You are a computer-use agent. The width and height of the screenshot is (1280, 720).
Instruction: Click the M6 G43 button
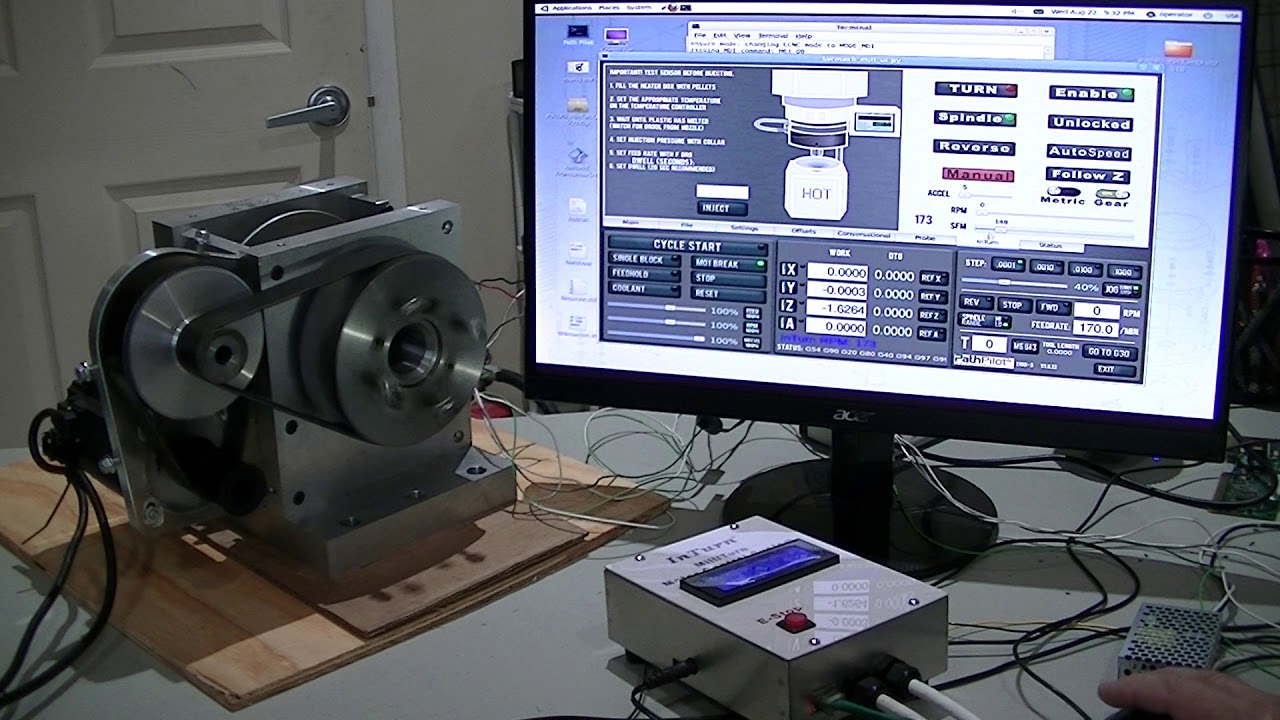coord(1023,346)
